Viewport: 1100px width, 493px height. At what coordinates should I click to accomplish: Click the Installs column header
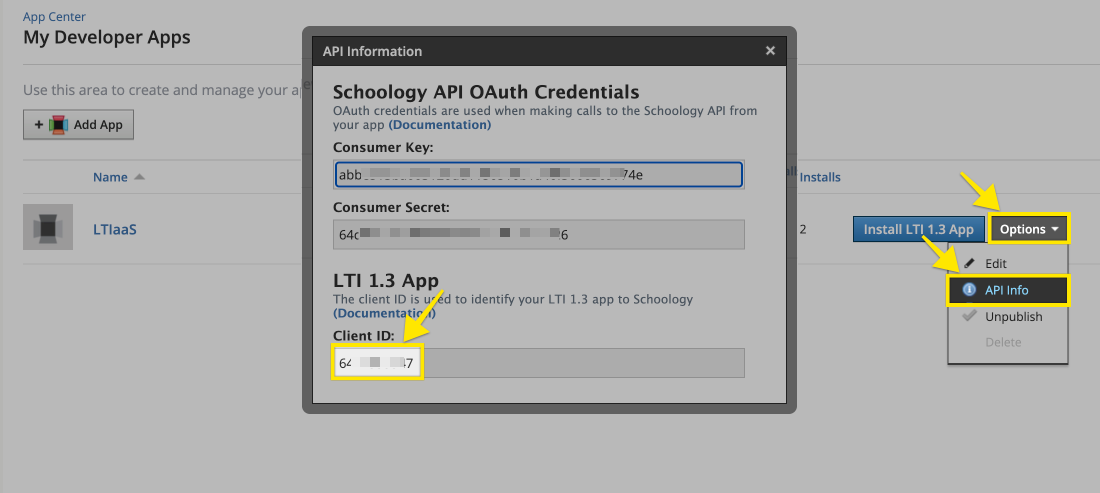tap(820, 177)
